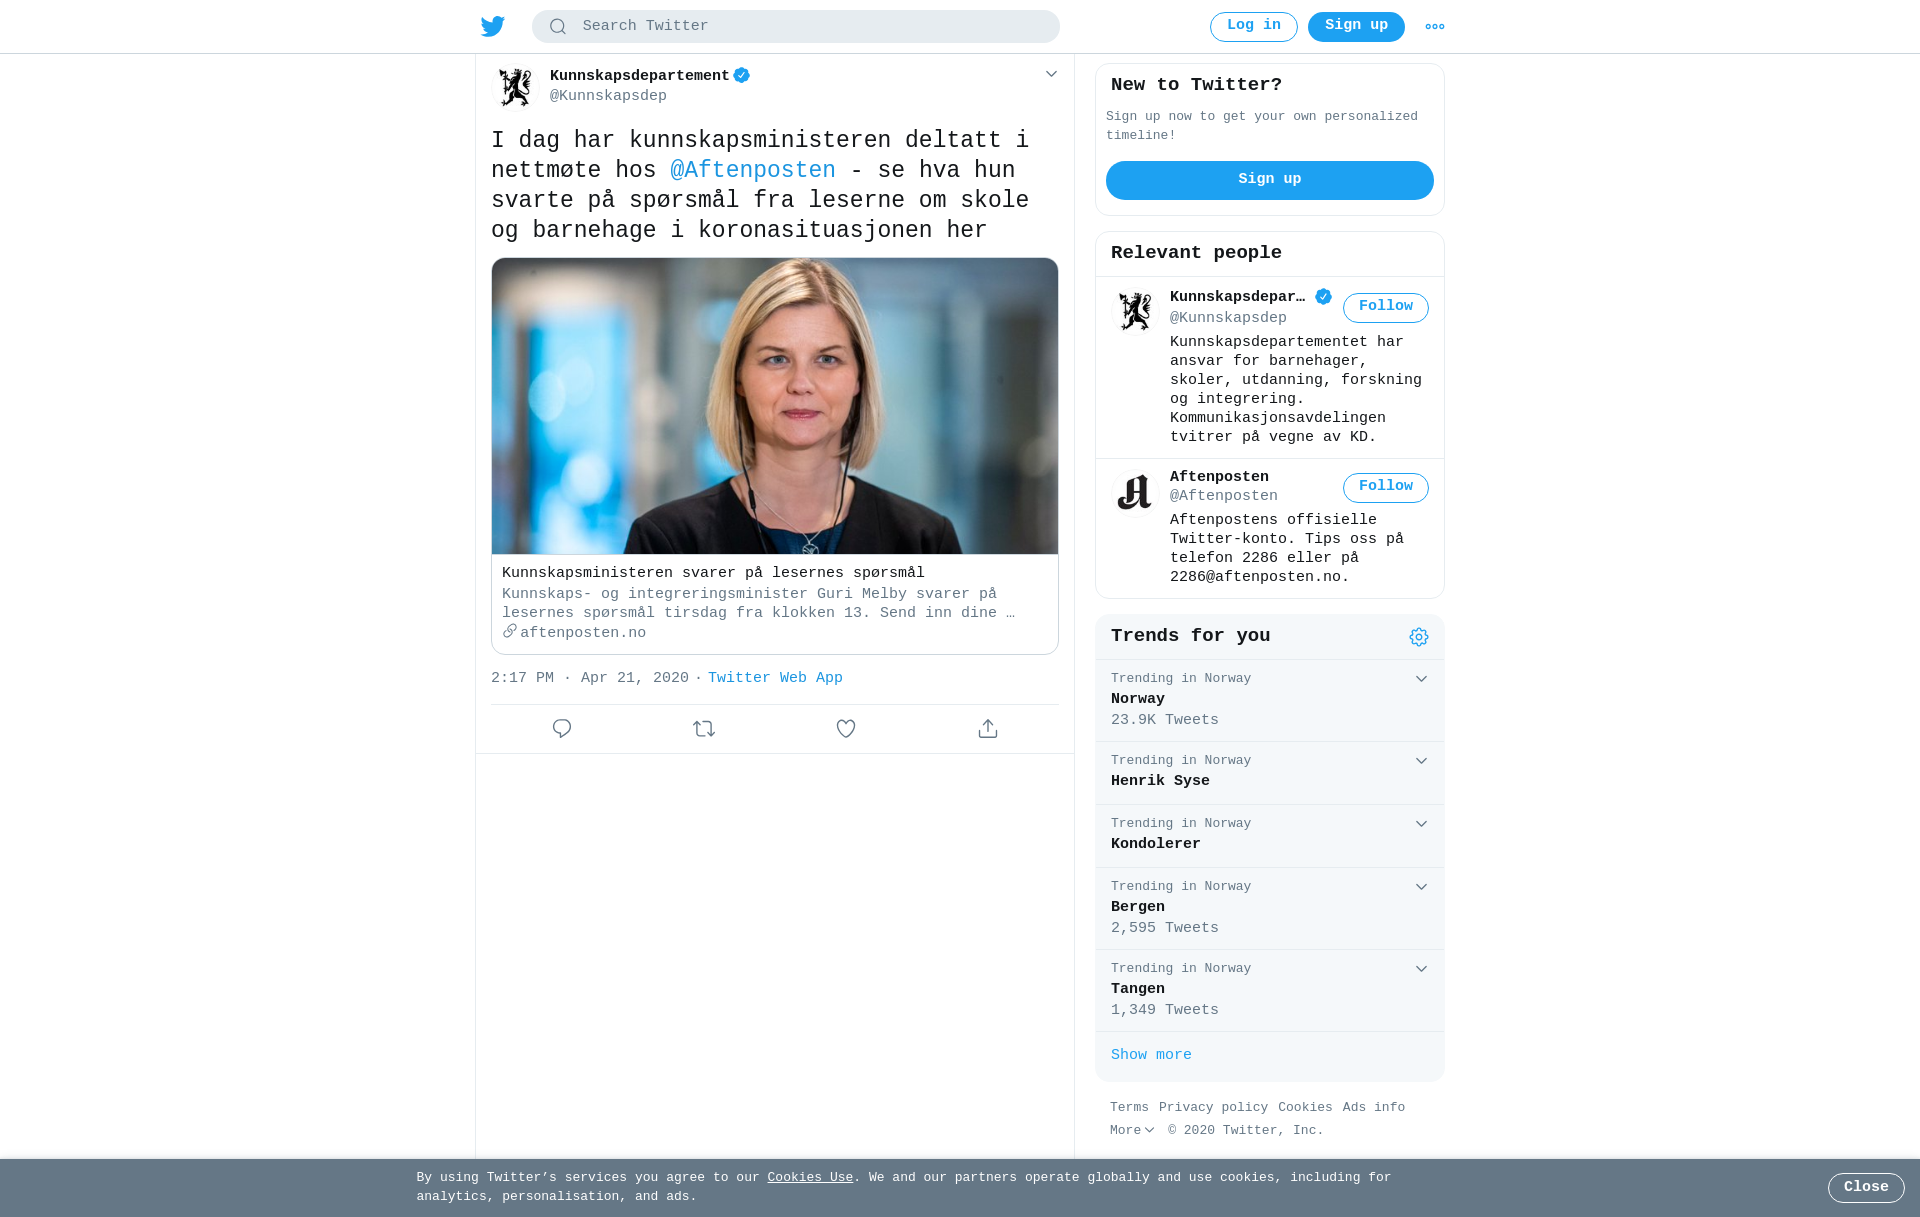Follow the Kunnskapsdepartement account
Viewport: 1920px width, 1217px height.
(x=1386, y=307)
